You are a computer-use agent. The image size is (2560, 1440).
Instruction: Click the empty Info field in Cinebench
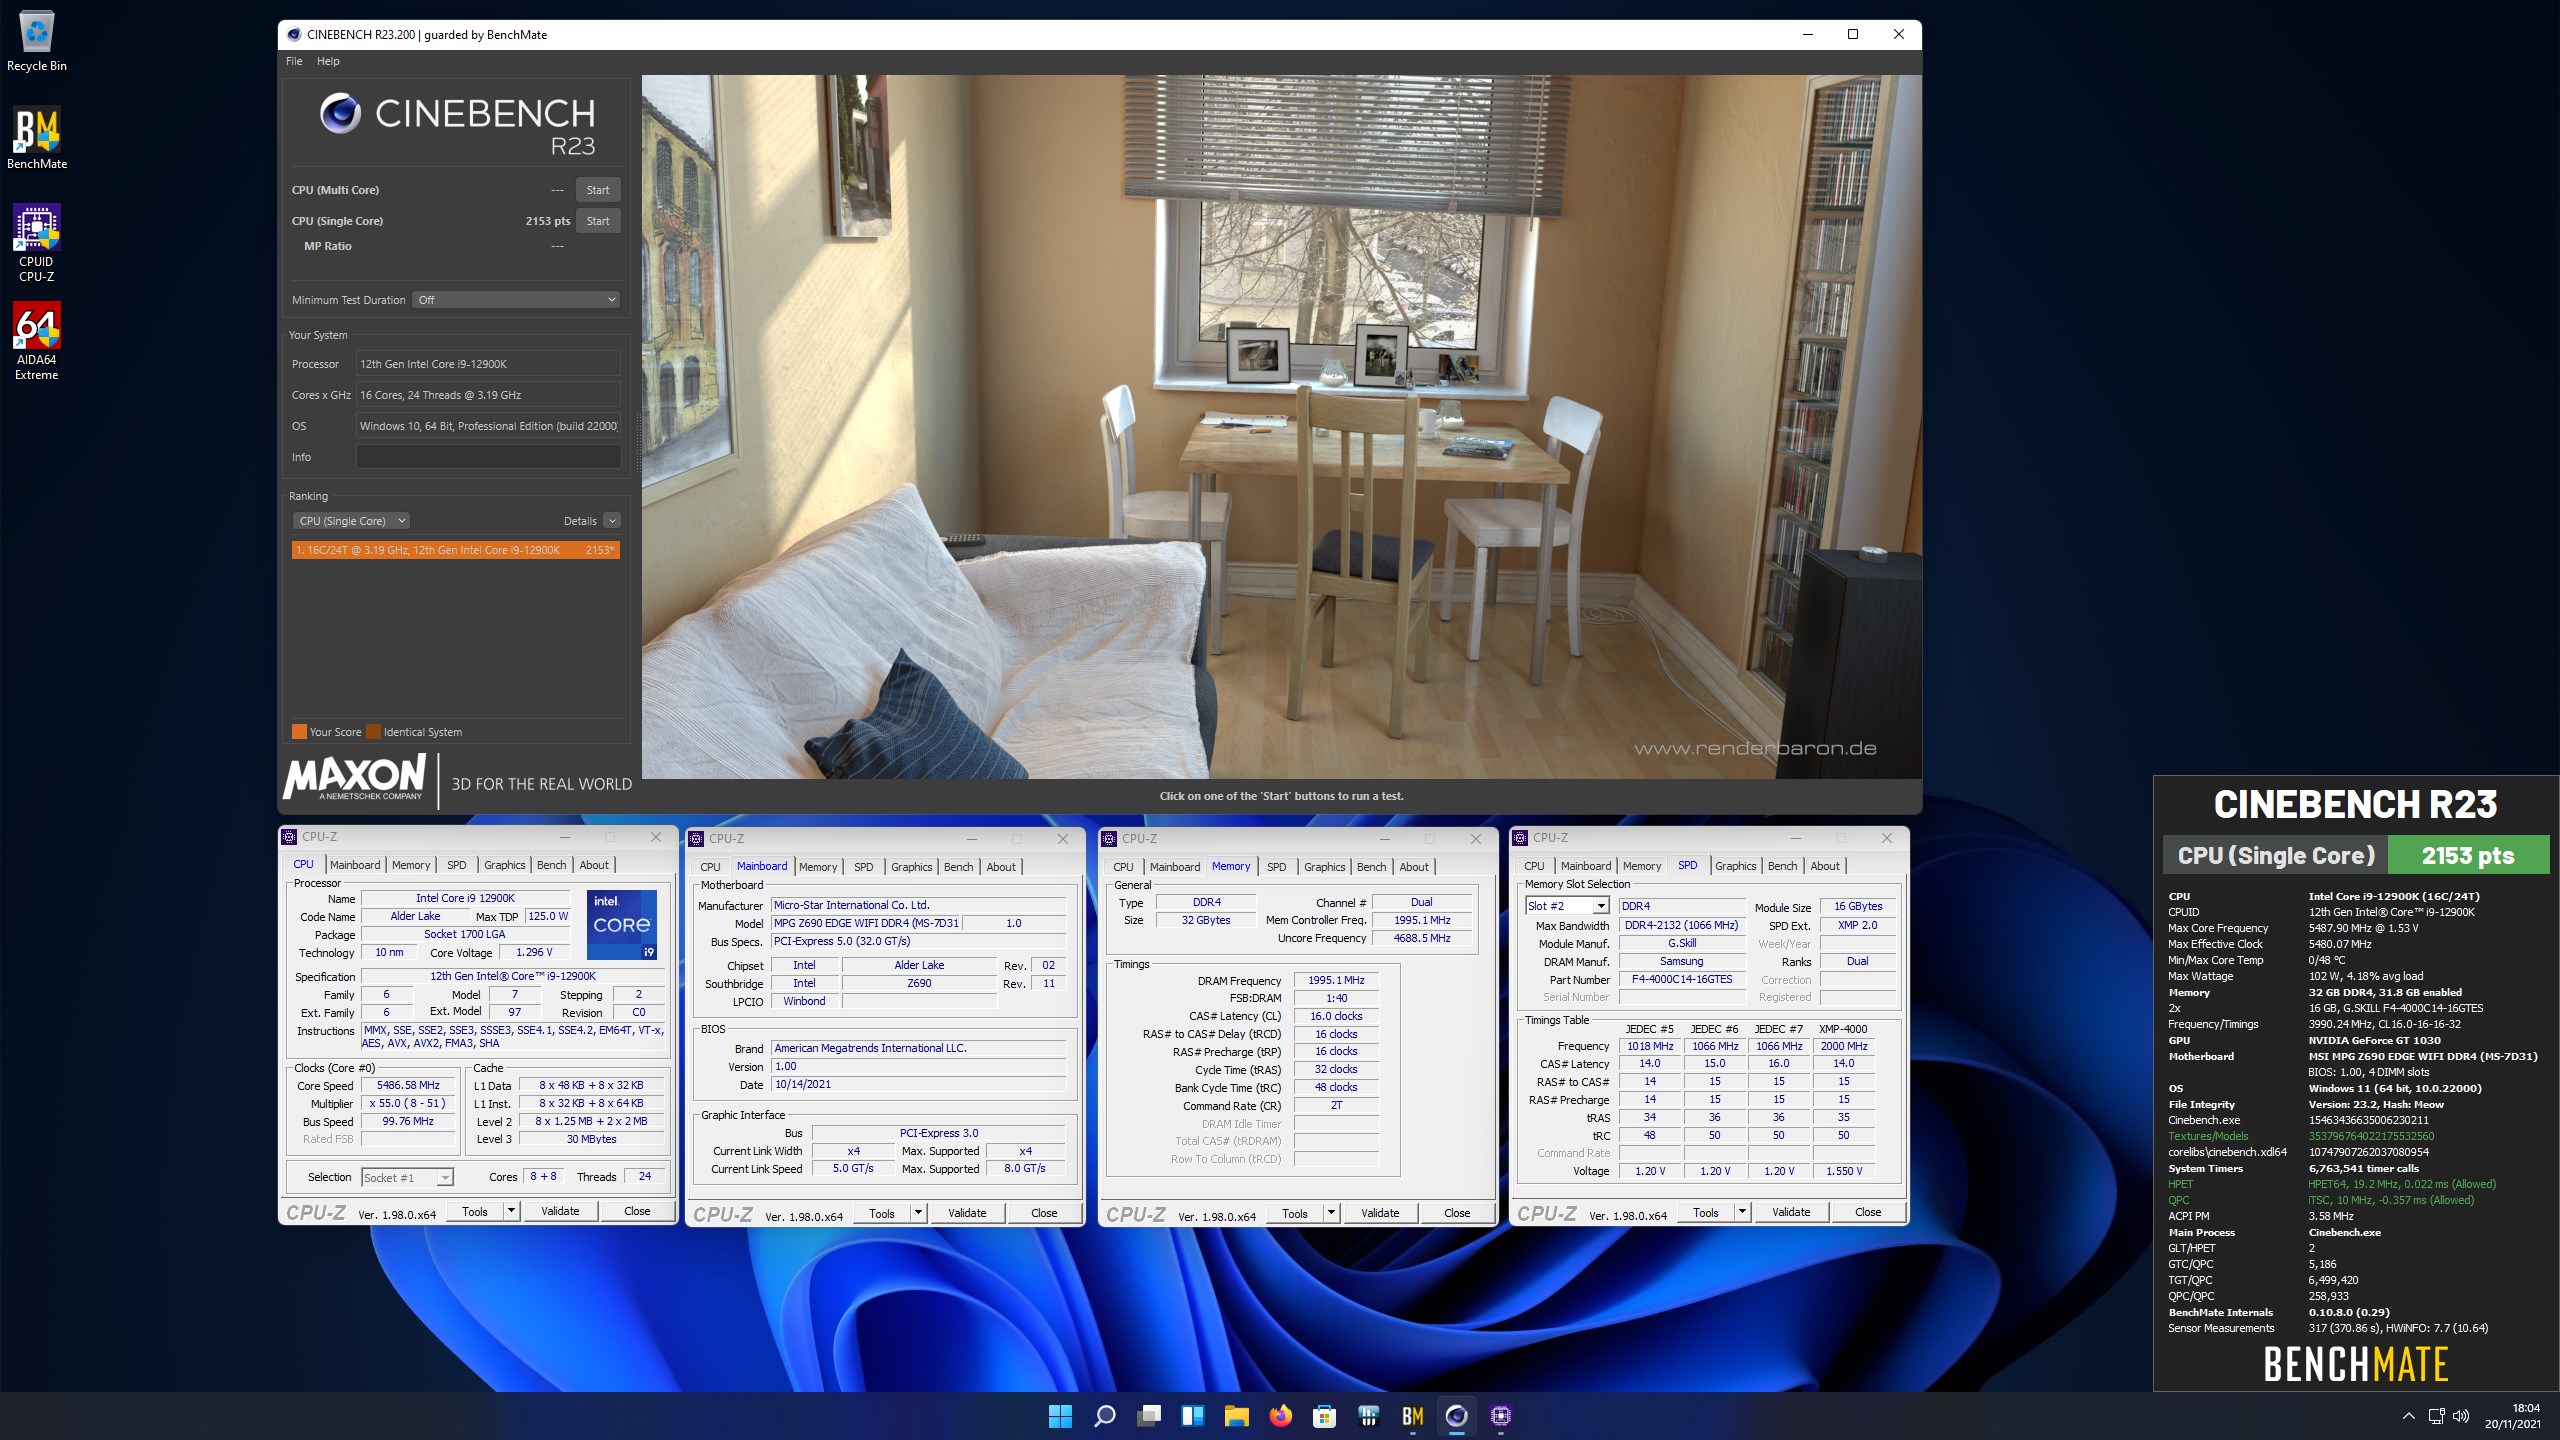point(489,457)
